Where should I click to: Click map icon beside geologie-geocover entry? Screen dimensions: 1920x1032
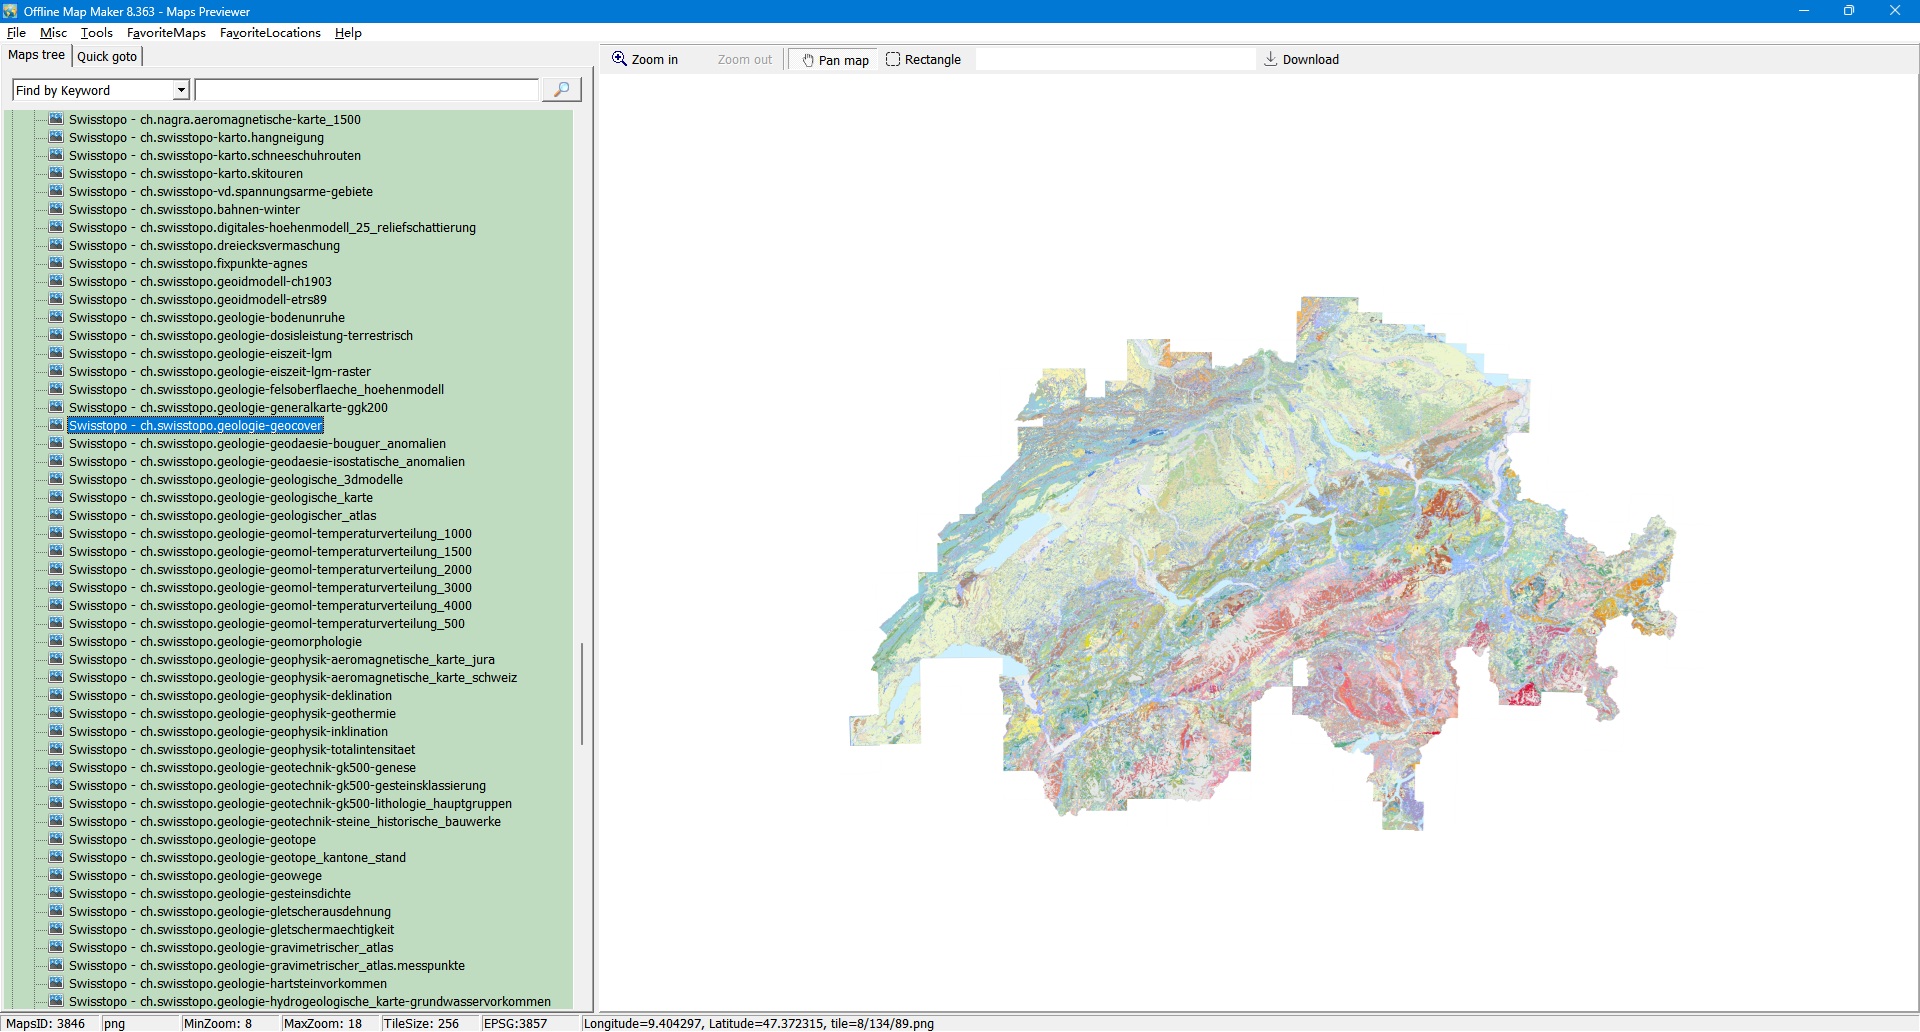[56, 425]
